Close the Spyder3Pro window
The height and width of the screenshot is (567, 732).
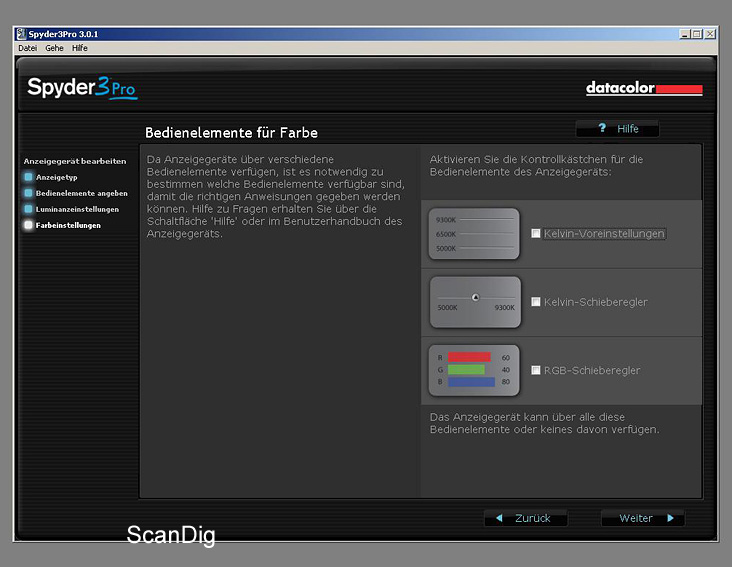point(710,34)
